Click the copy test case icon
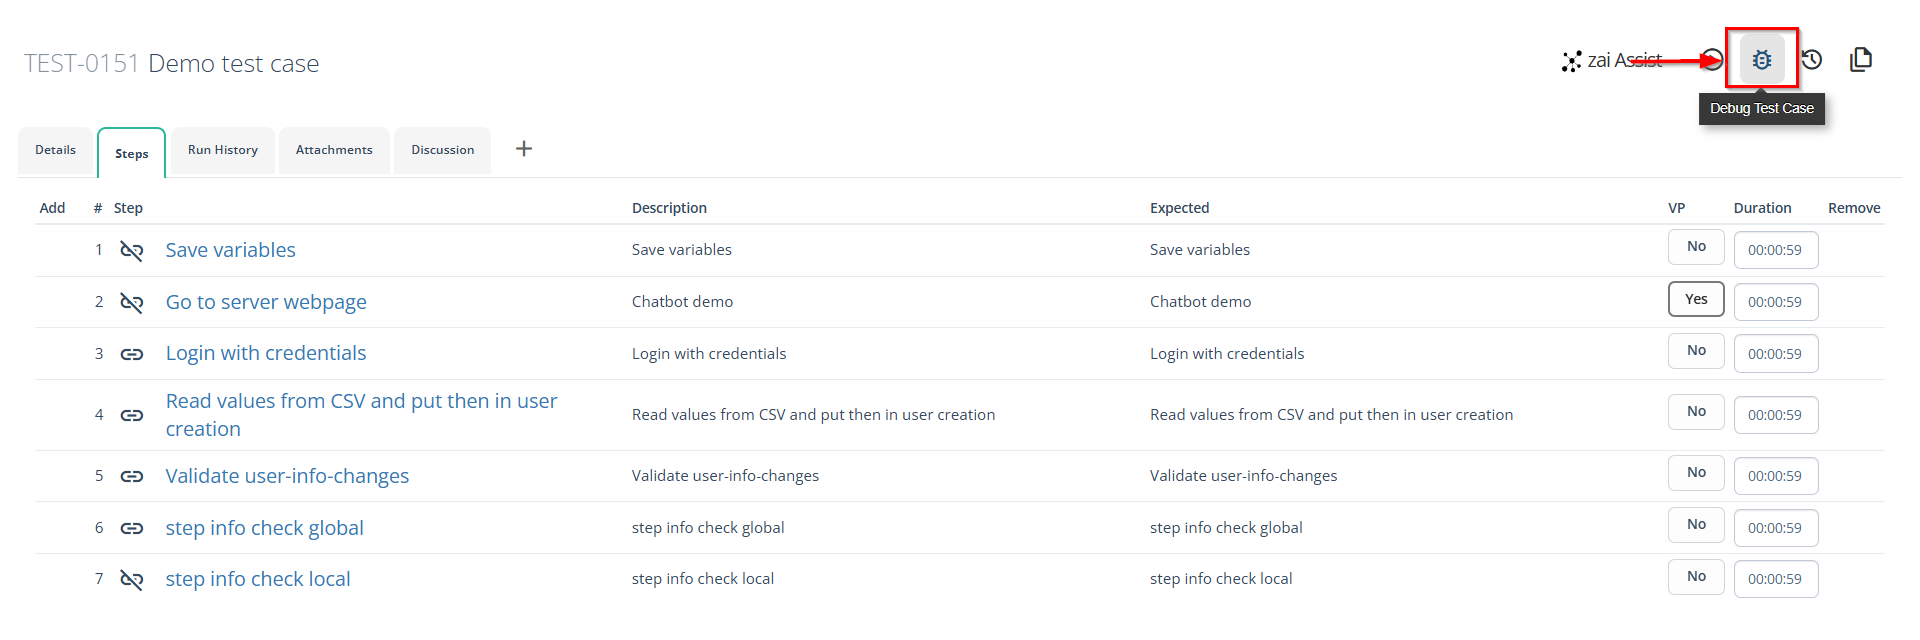 (x=1860, y=60)
